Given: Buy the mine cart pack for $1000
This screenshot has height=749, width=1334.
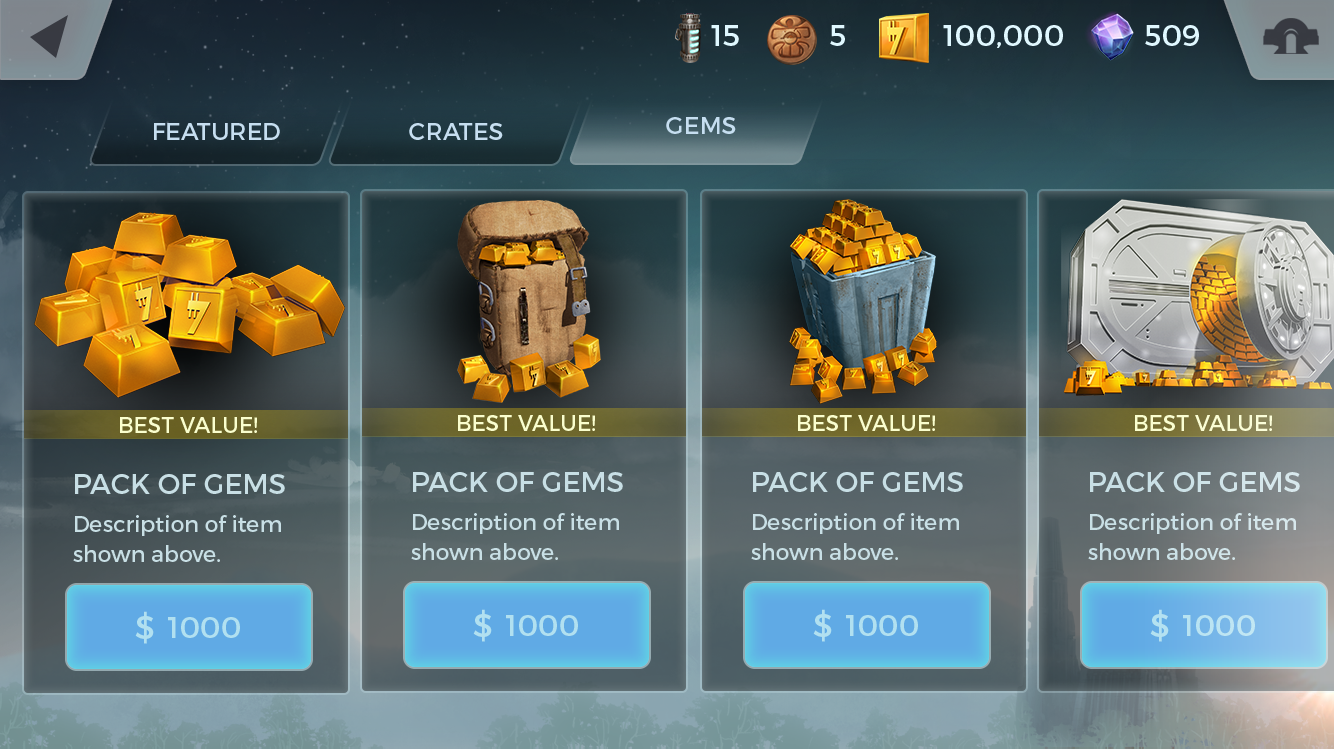Looking at the screenshot, I should click(x=867, y=625).
